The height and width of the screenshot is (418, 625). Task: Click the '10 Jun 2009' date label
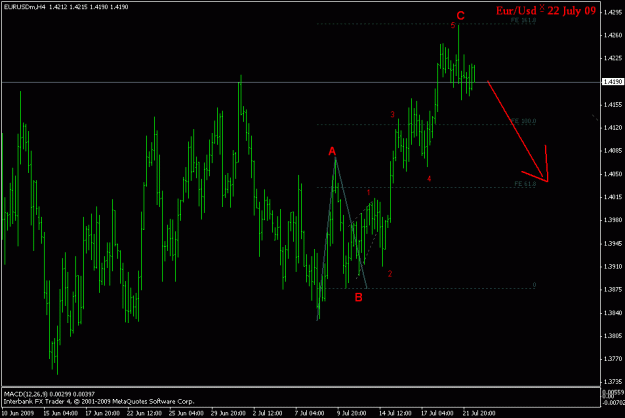pyautogui.click(x=19, y=413)
